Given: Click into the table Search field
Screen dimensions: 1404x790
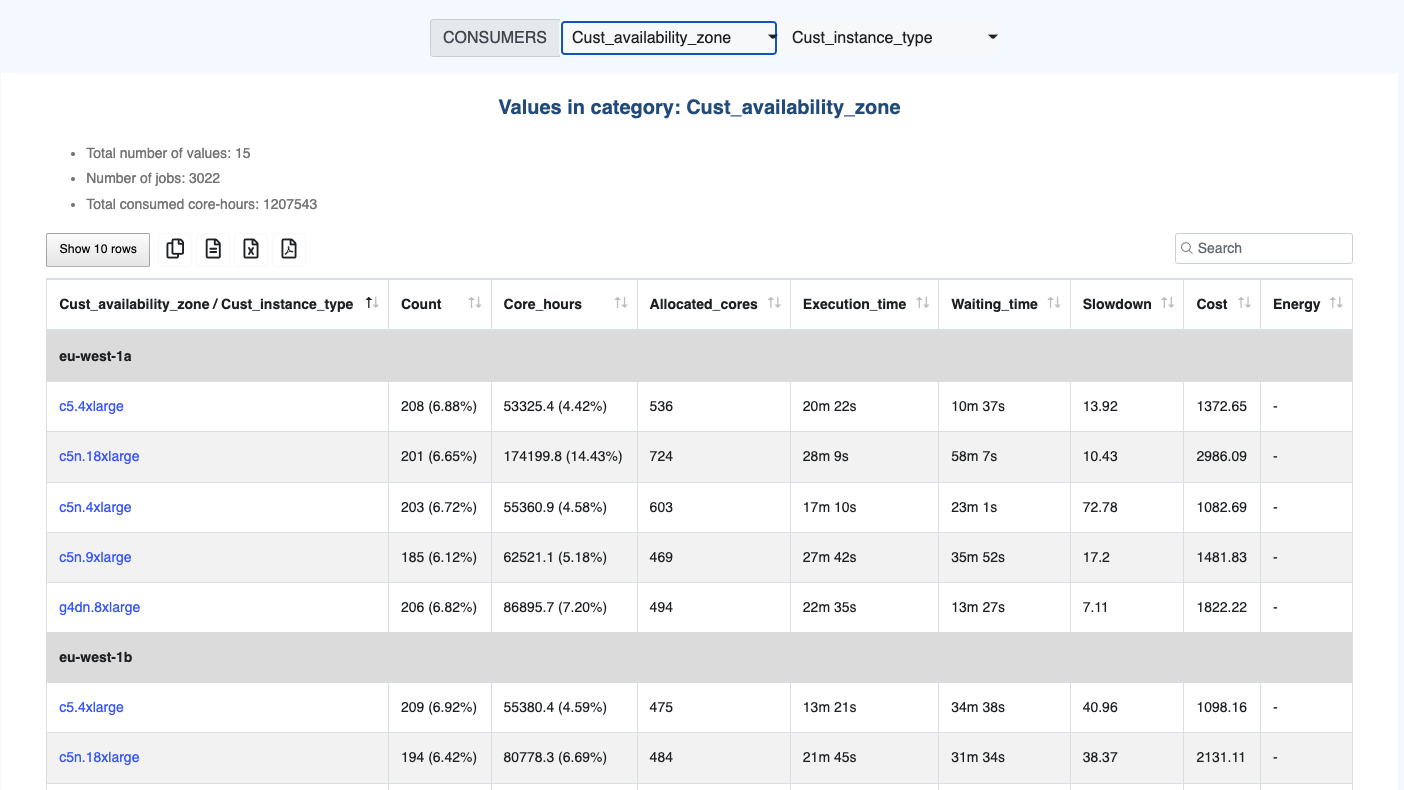Looking at the screenshot, I should (x=1270, y=248).
